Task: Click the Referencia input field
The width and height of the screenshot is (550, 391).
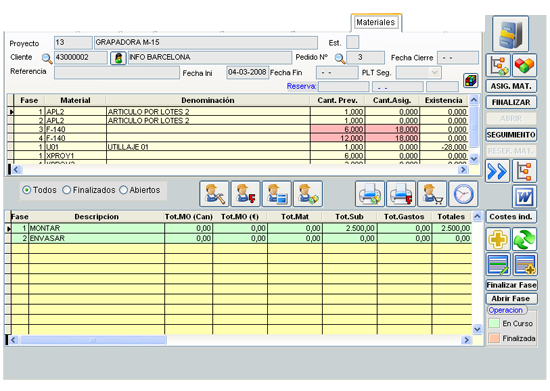Action: coord(116,73)
